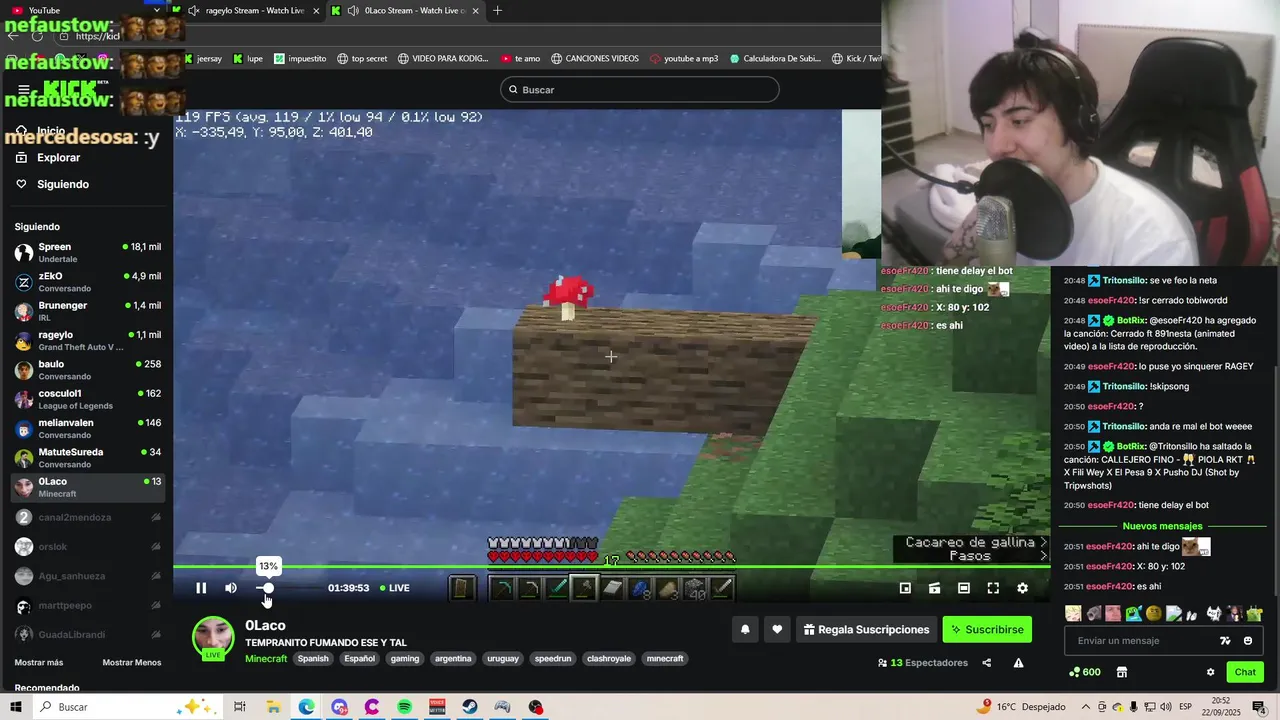The height and width of the screenshot is (720, 1280).
Task: Open the jeersay bookmark
Action: coord(203,59)
